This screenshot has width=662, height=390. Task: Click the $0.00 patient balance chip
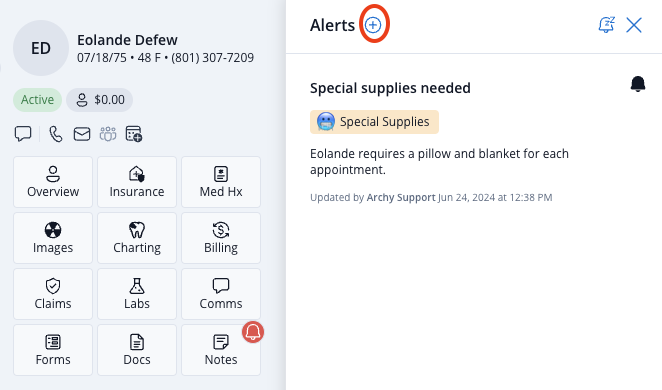pos(100,100)
